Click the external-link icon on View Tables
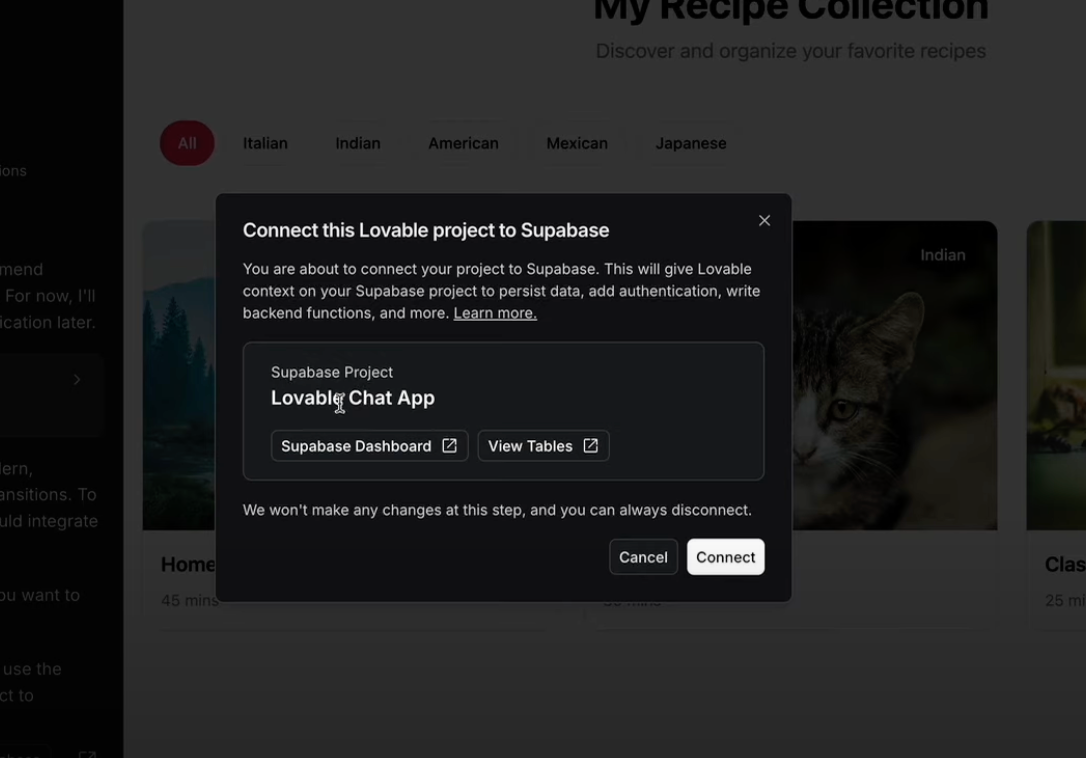The width and height of the screenshot is (1086, 758). tap(590, 446)
